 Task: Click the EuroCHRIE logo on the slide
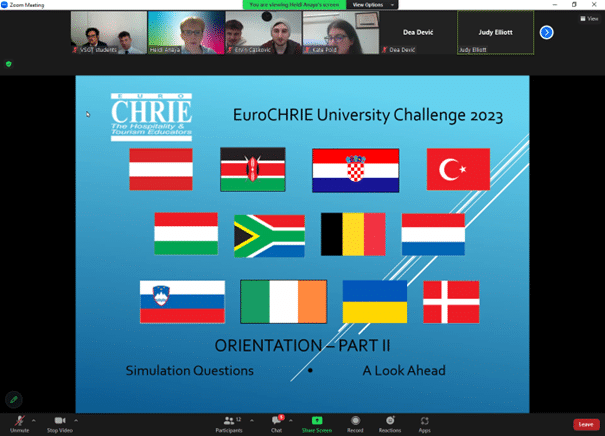151,117
